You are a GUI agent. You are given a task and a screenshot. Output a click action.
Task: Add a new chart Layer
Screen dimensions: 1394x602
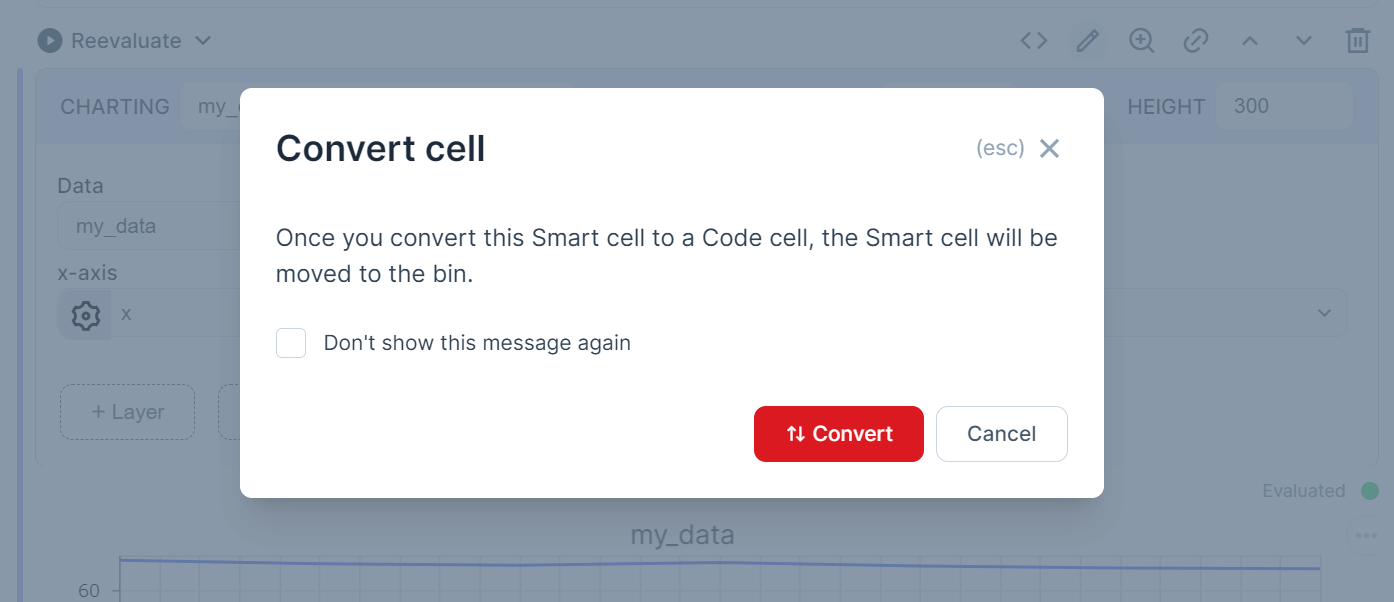coord(127,412)
